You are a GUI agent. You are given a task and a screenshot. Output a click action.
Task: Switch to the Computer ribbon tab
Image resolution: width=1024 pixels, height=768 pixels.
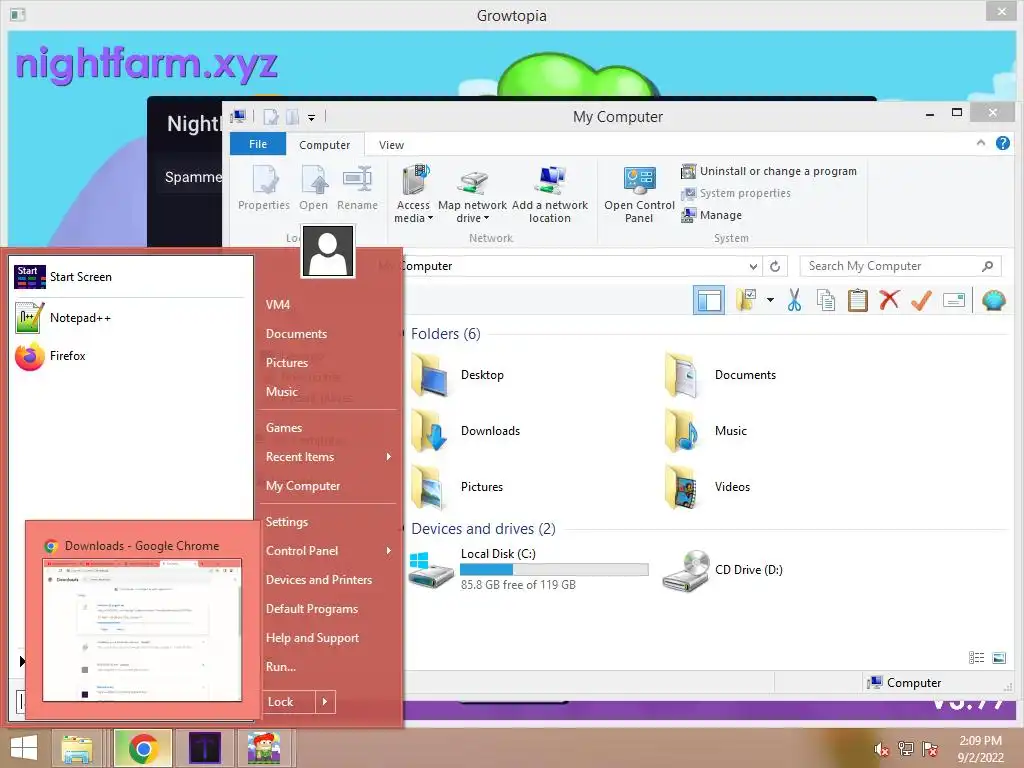(x=325, y=144)
